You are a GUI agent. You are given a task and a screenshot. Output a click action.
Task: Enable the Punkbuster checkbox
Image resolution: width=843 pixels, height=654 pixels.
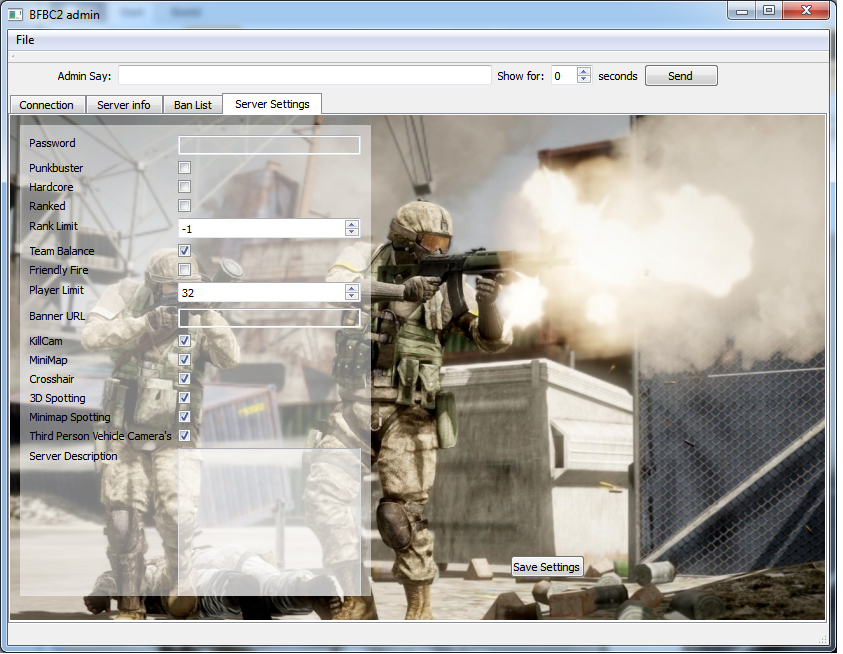pyautogui.click(x=185, y=168)
